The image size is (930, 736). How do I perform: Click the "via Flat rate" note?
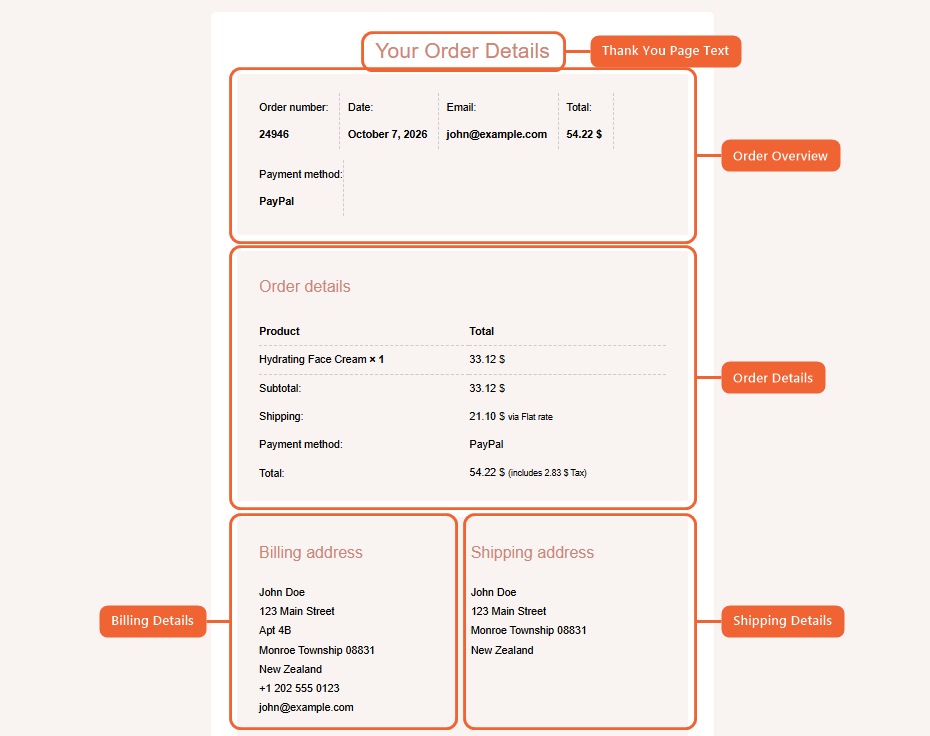pyautogui.click(x=530, y=417)
